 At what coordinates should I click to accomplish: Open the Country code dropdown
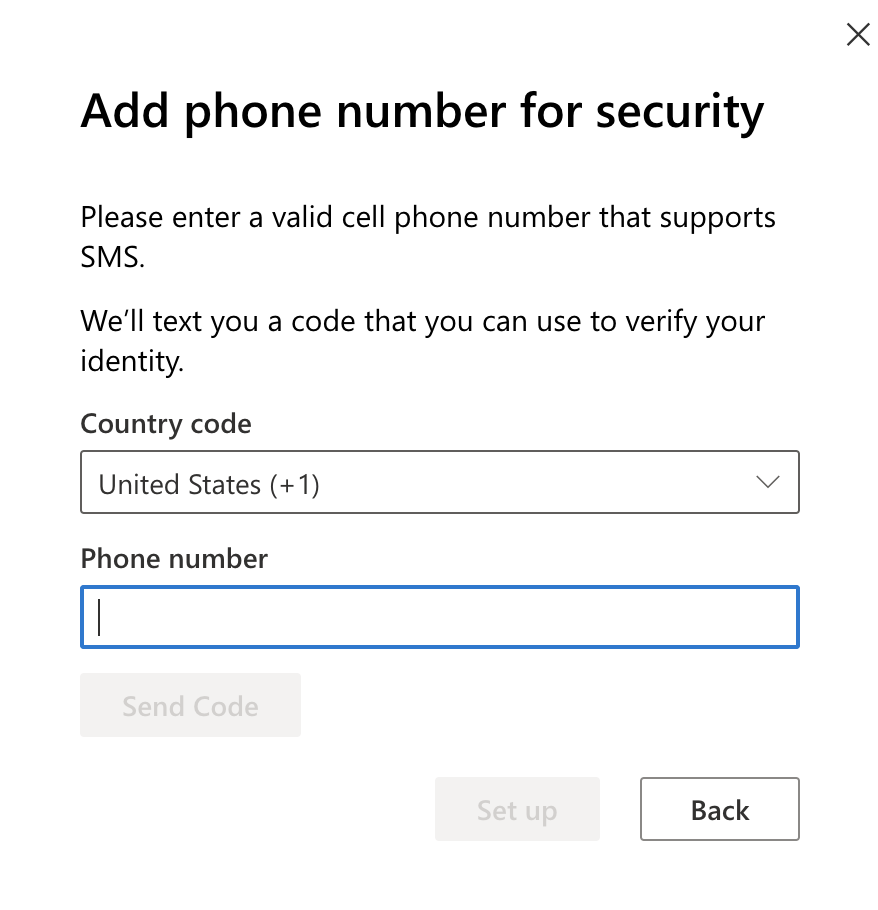[x=439, y=484]
